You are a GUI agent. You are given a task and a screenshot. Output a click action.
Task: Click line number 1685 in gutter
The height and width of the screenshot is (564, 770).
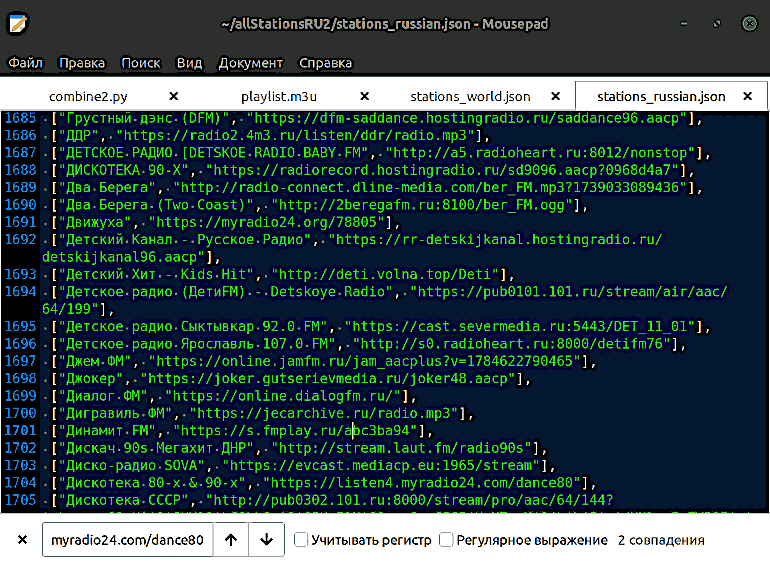pos(21,118)
